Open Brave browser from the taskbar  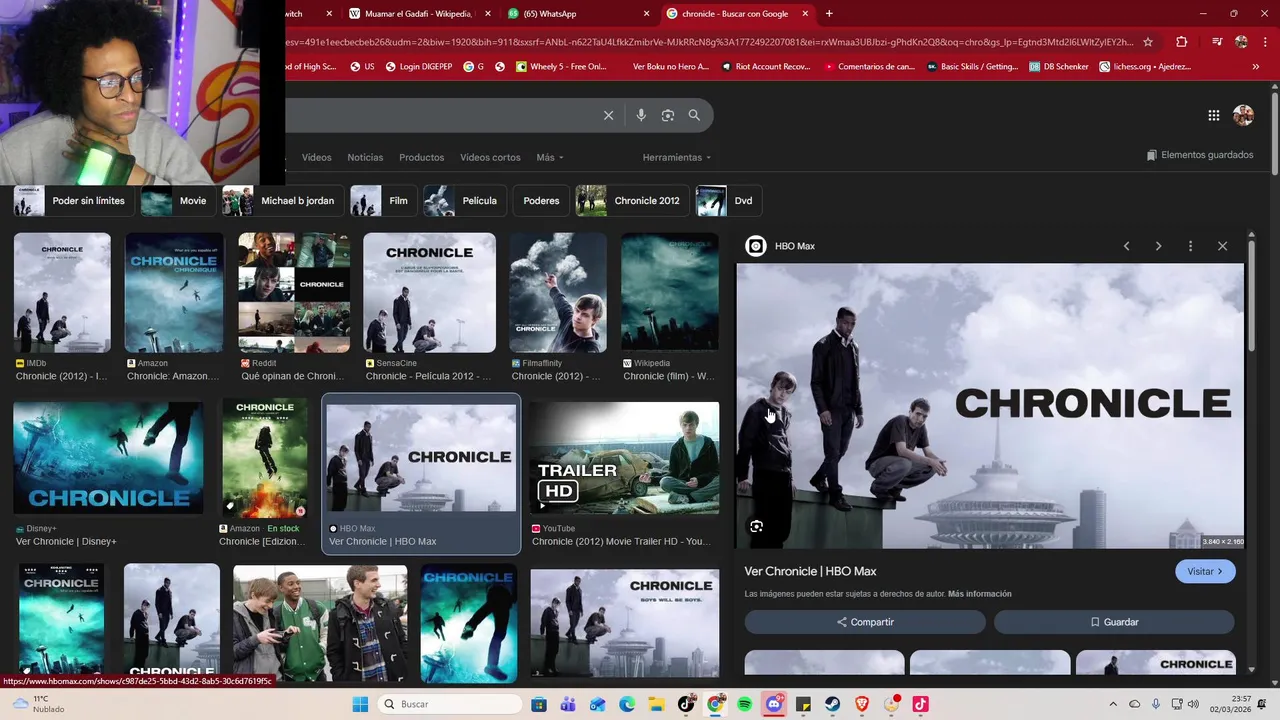click(x=861, y=704)
